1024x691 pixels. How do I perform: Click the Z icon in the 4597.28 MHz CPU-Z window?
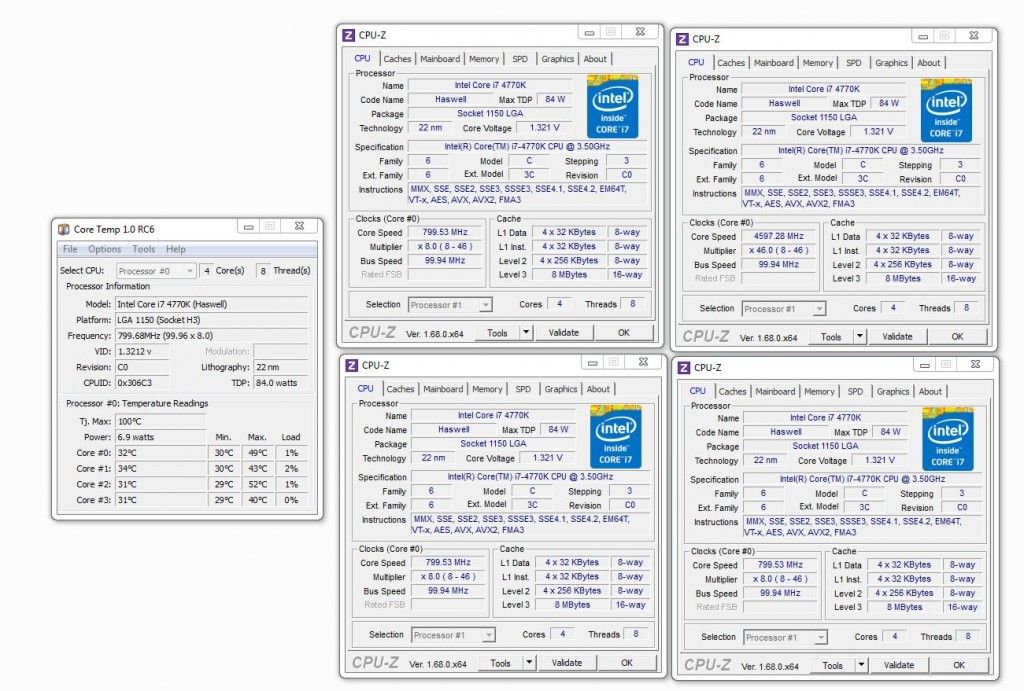682,39
